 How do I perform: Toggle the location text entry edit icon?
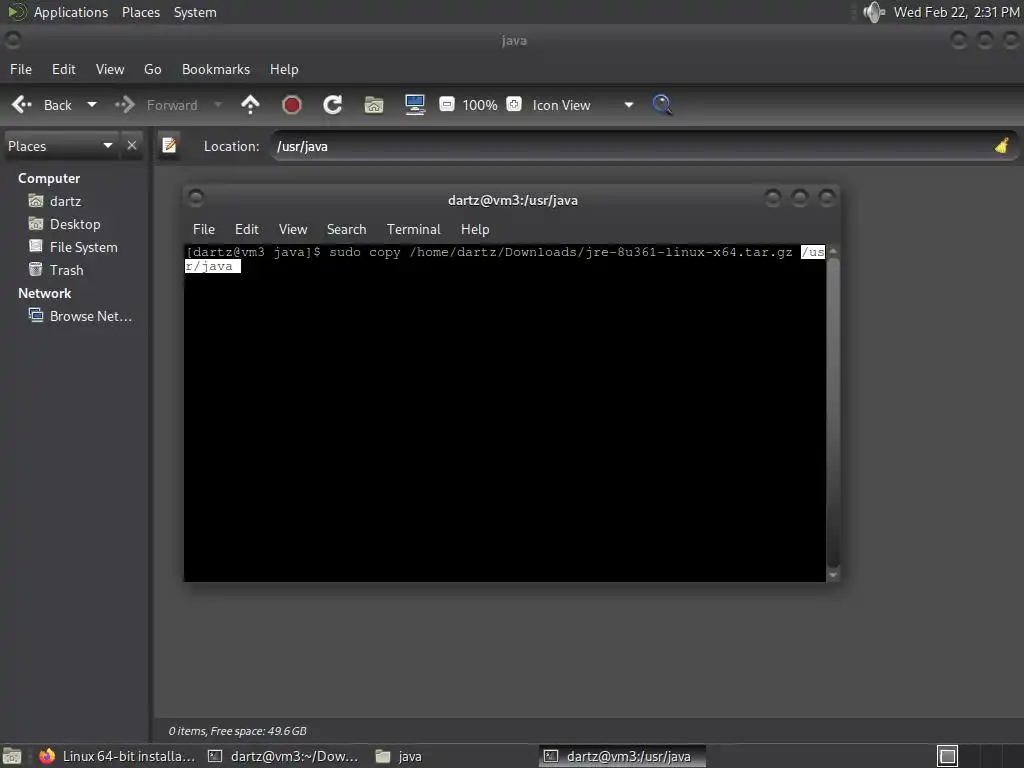[169, 146]
